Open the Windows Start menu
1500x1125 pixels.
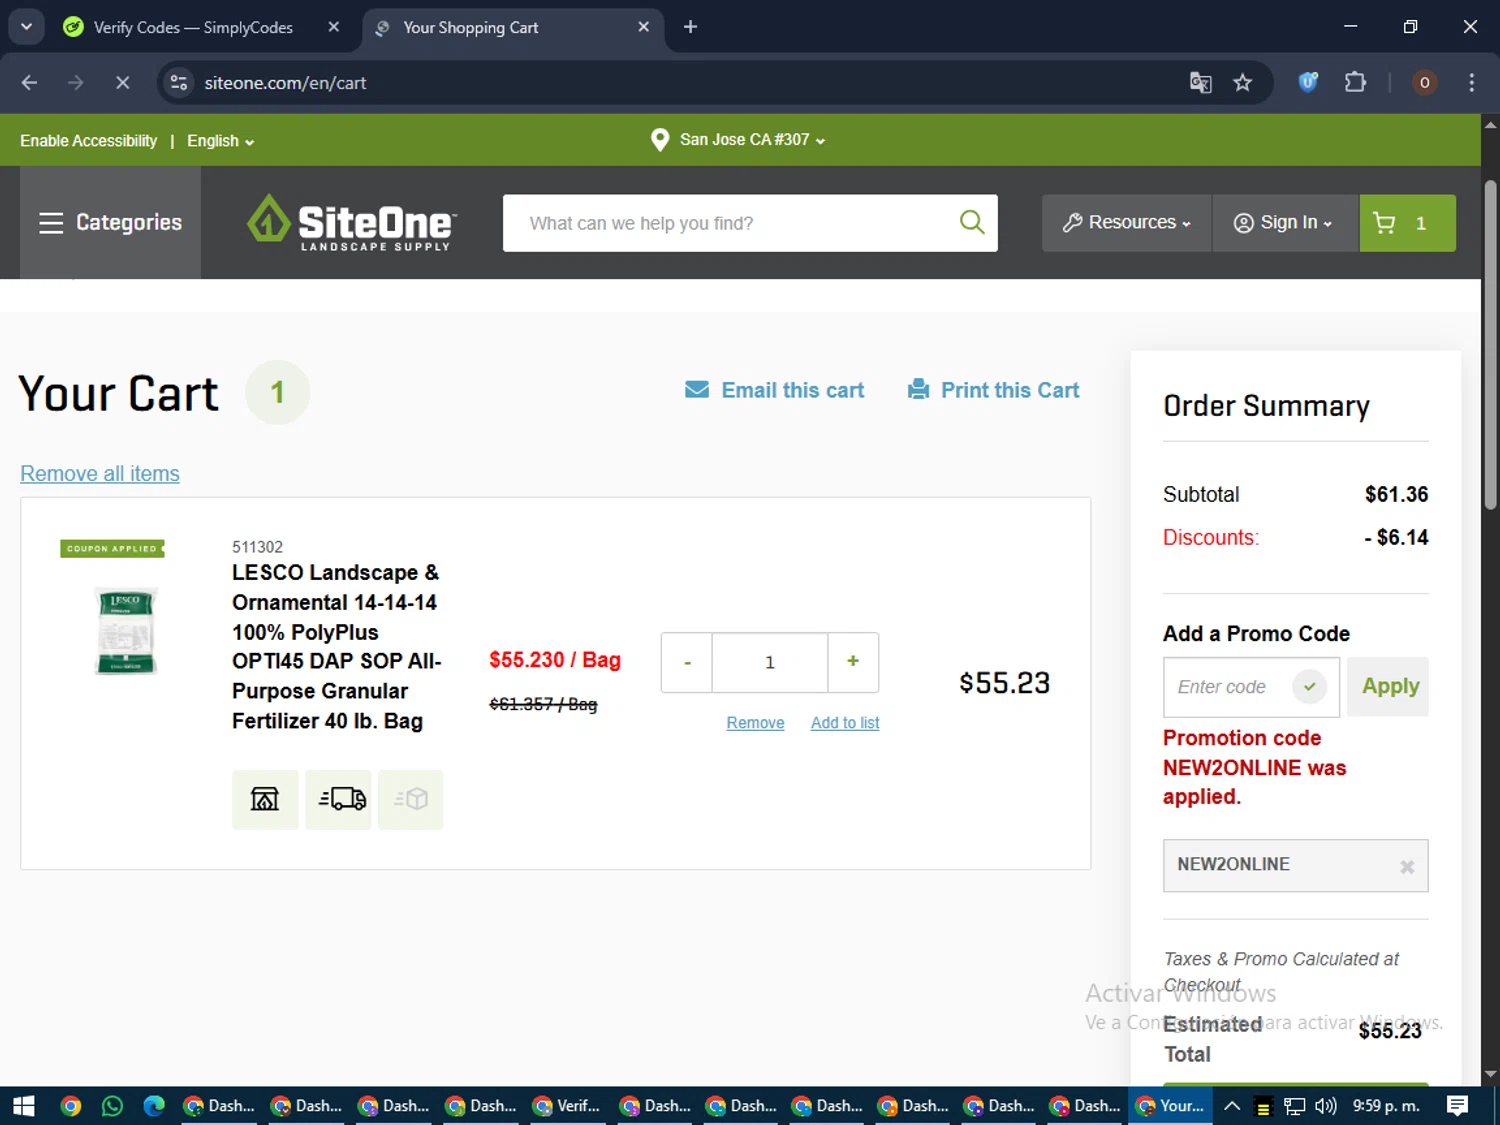pyautogui.click(x=23, y=1106)
